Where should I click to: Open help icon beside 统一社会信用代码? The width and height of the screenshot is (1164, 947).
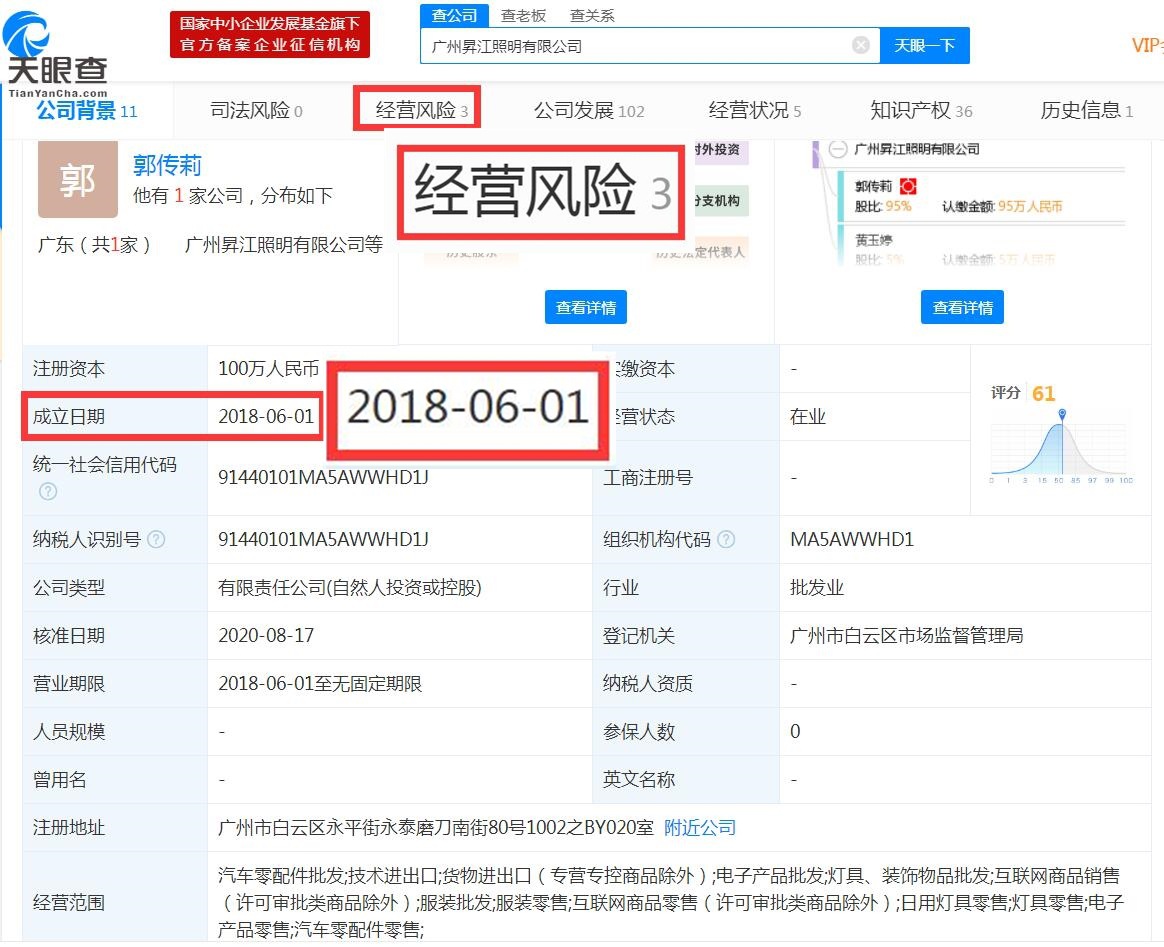pos(47,492)
